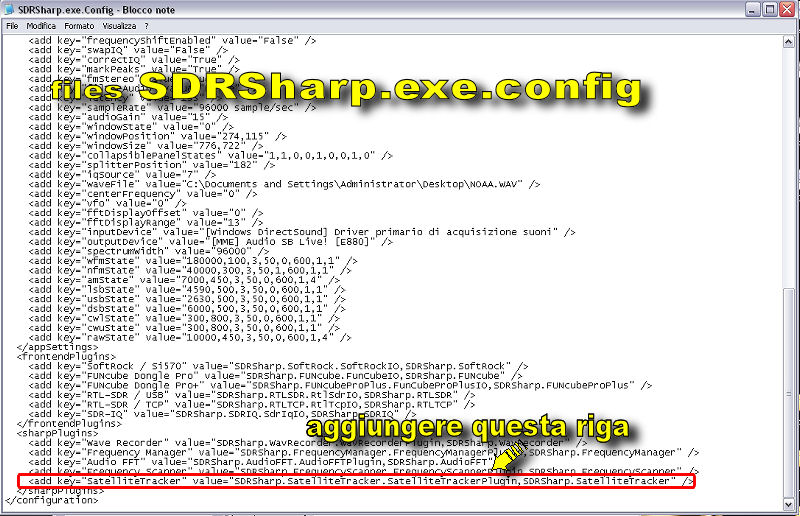
Task: Open the File menu
Action: 12,26
